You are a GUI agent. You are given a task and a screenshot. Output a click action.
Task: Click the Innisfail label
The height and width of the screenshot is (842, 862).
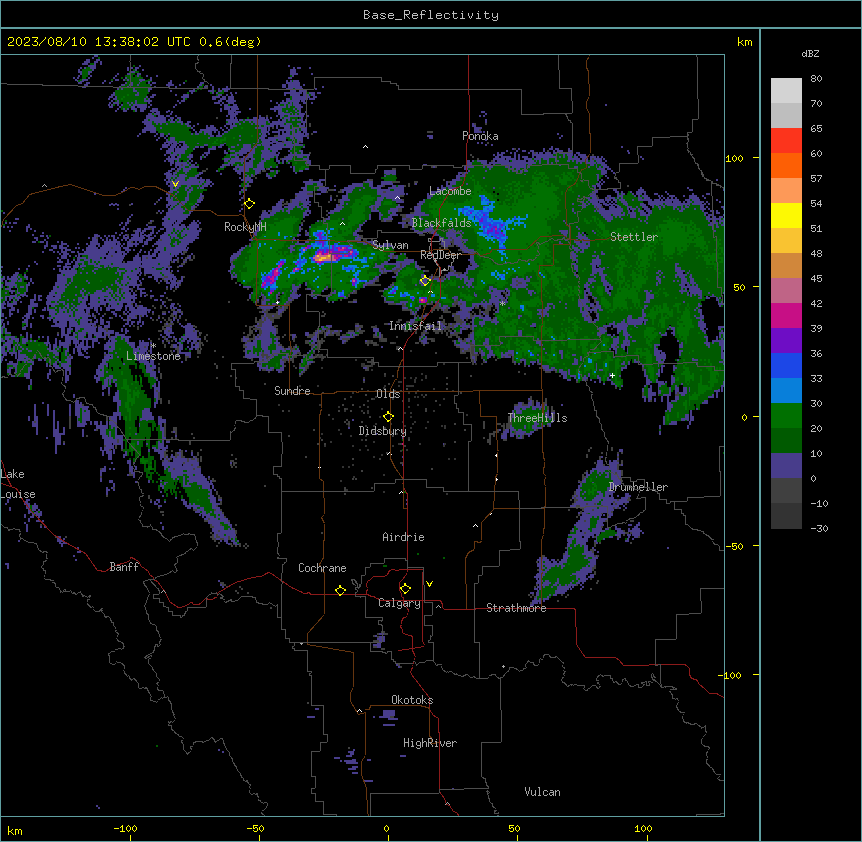[x=415, y=326]
